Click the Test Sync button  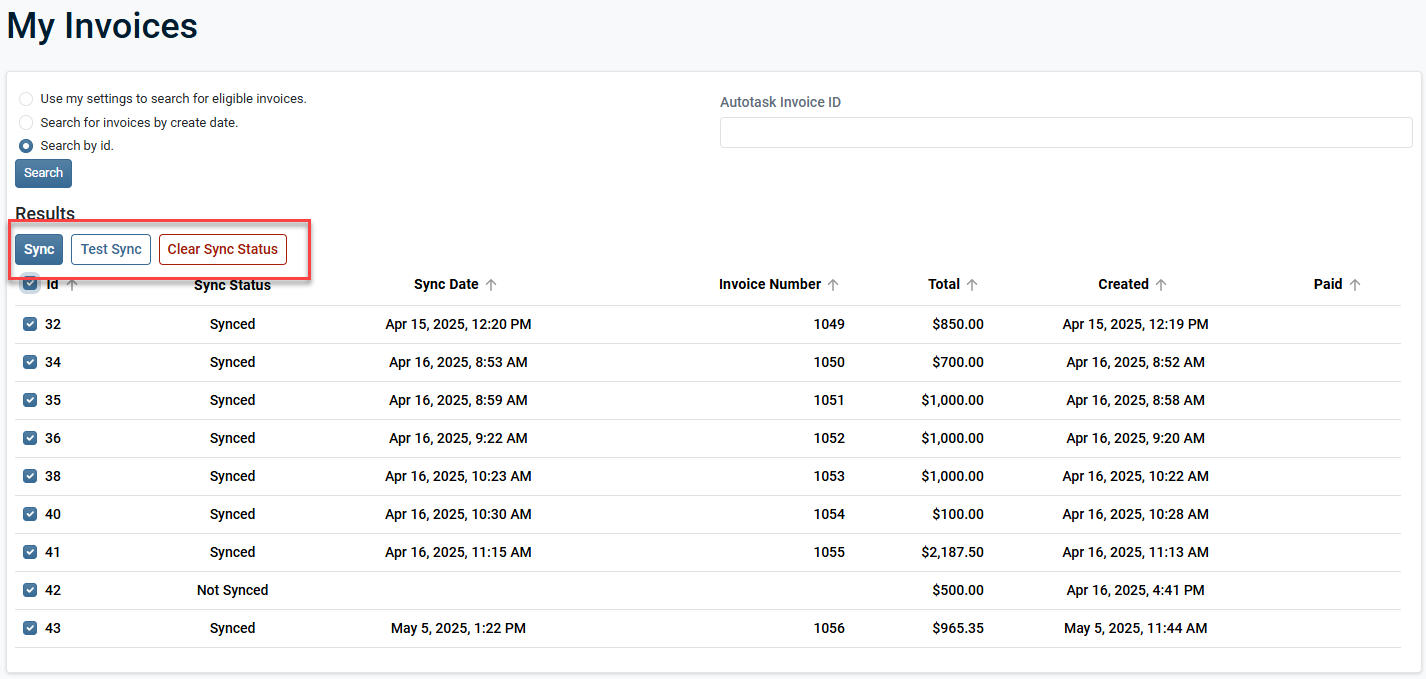pos(111,249)
